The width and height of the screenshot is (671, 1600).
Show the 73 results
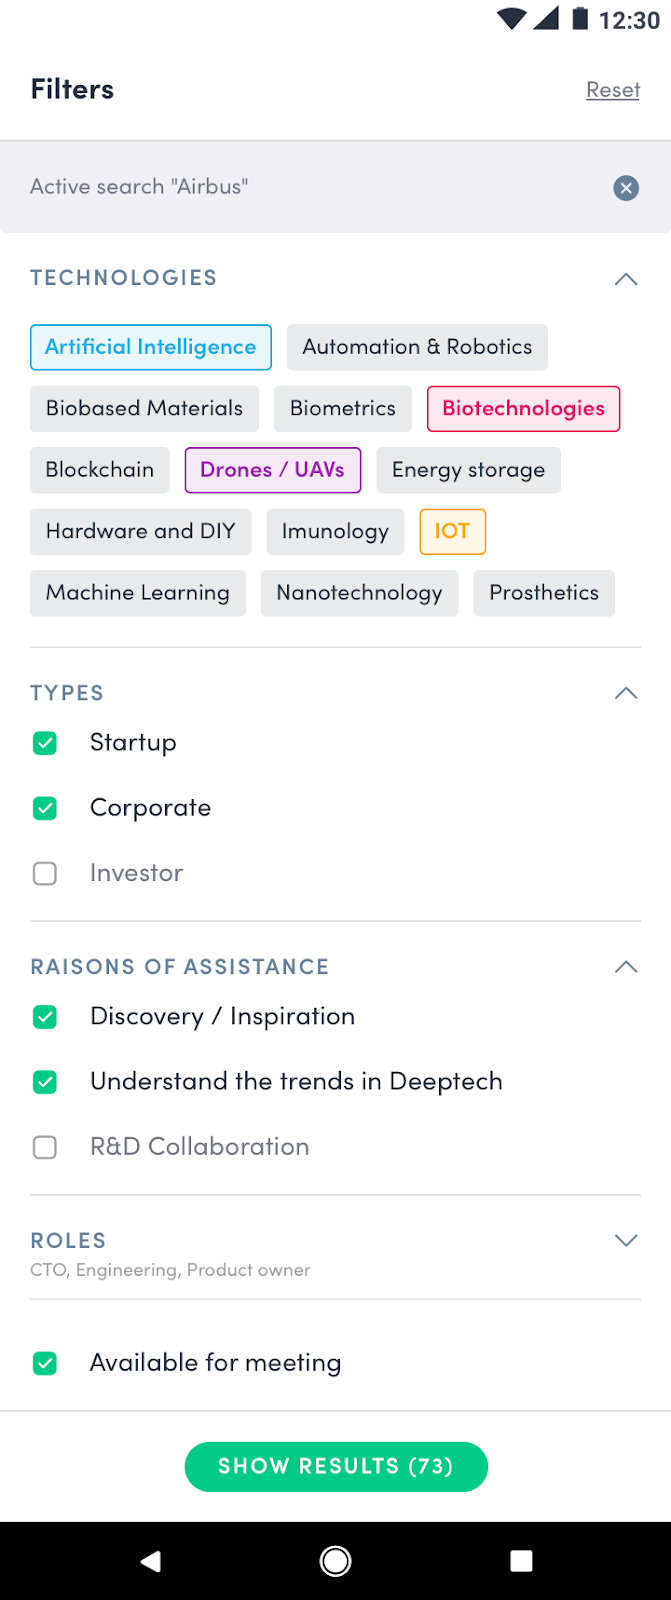(336, 1467)
